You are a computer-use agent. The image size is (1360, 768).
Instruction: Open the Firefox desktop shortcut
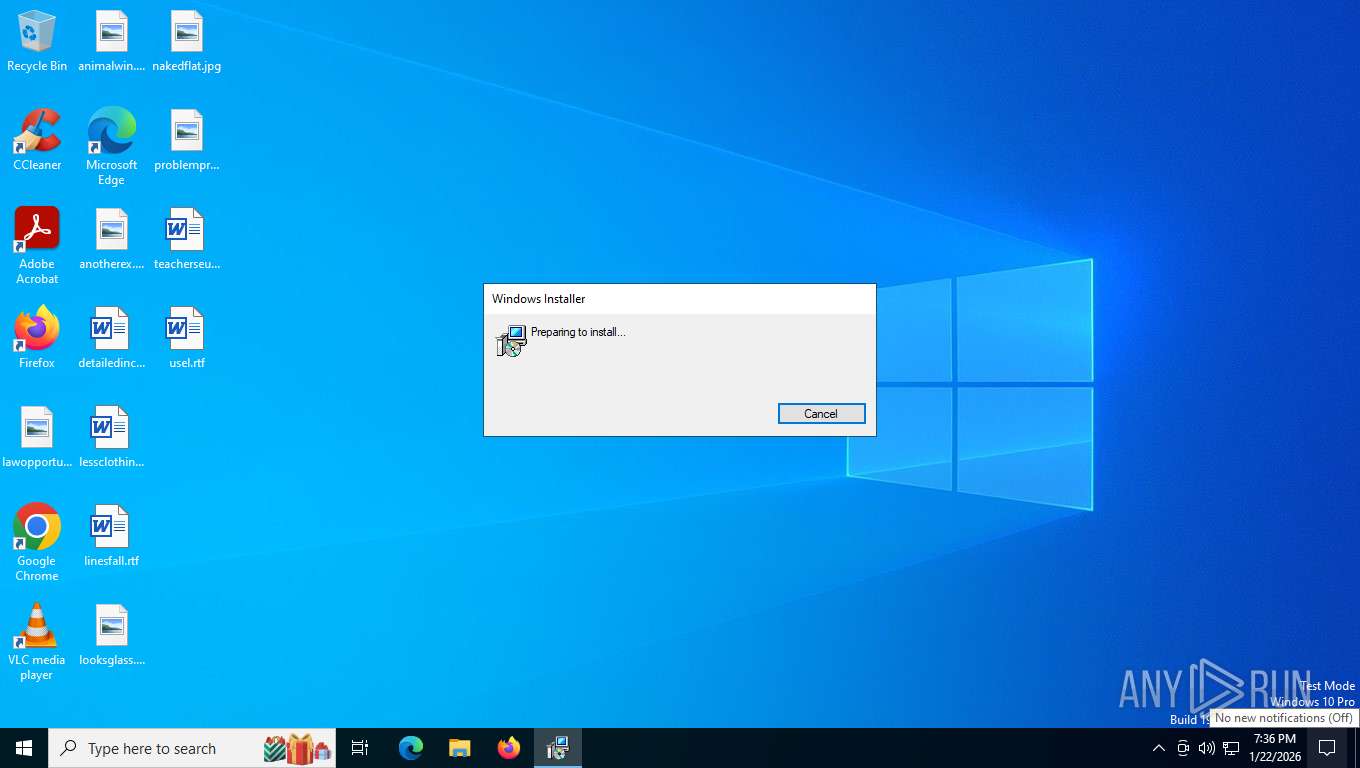(x=37, y=338)
